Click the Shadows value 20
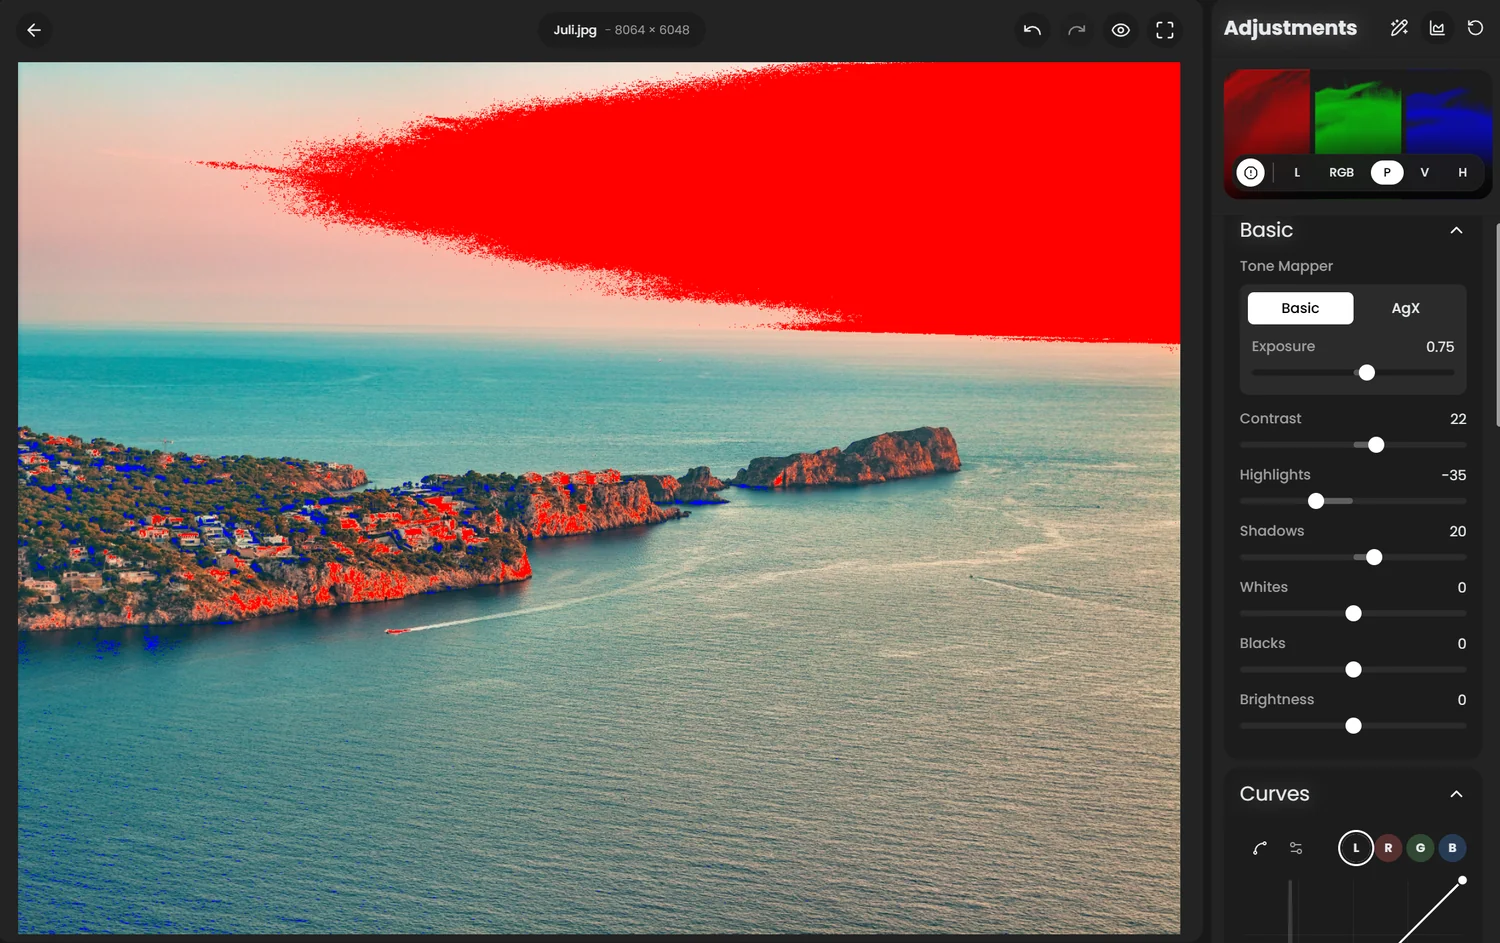Image resolution: width=1500 pixels, height=943 pixels. coord(1458,531)
